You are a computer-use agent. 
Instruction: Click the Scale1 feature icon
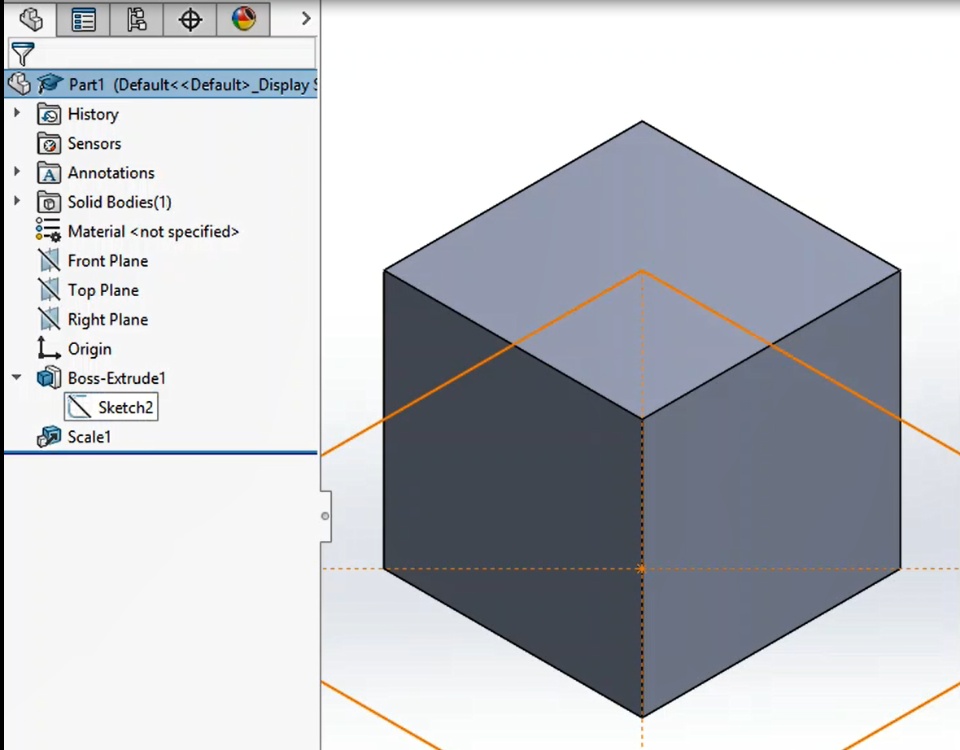coord(49,437)
